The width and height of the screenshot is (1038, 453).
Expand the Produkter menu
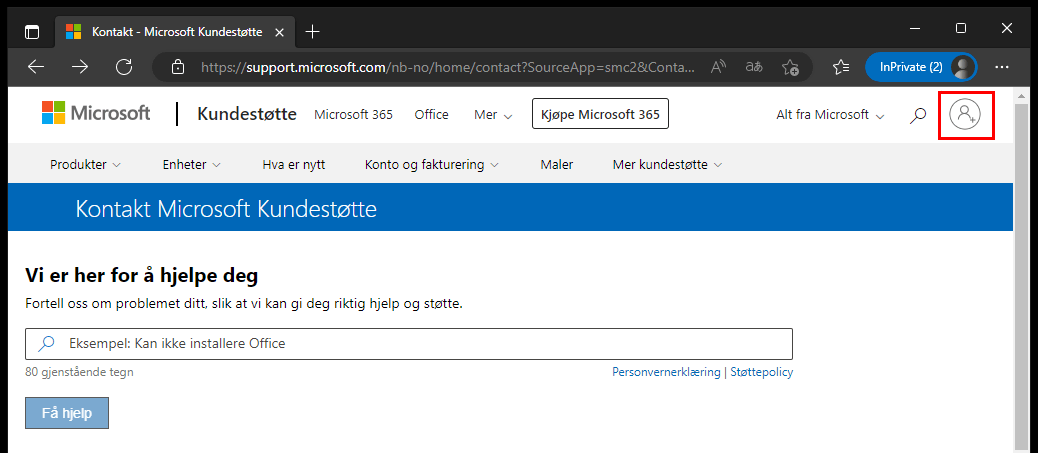85,164
